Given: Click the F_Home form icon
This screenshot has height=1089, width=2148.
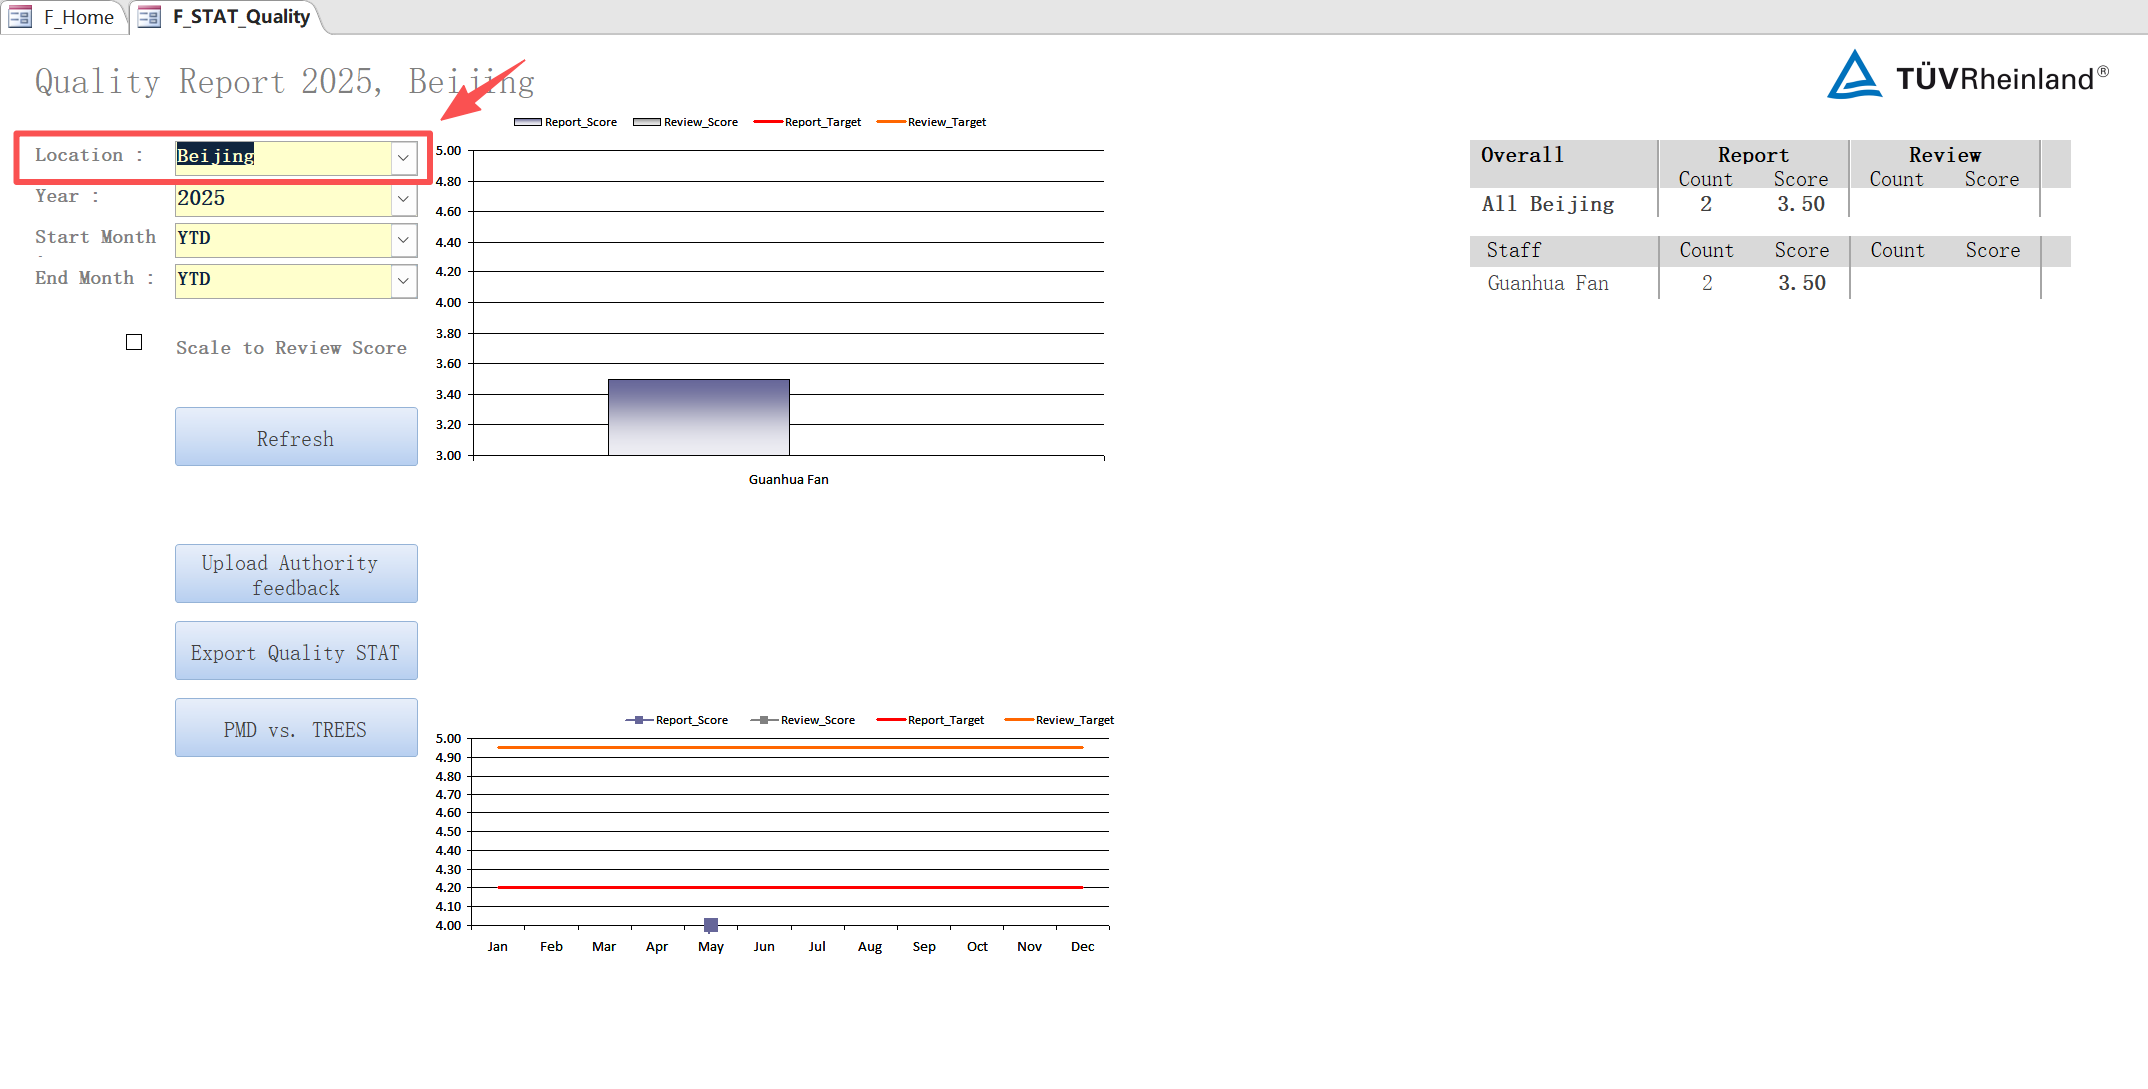Looking at the screenshot, I should 20,17.
